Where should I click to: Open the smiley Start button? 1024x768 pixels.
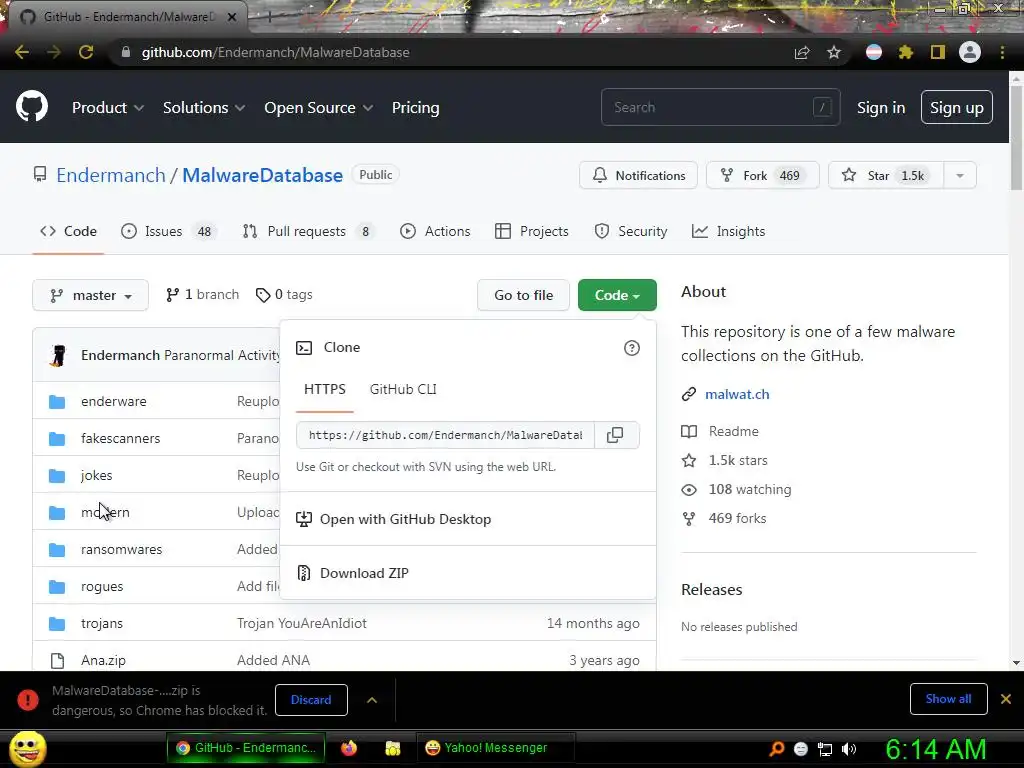28,748
